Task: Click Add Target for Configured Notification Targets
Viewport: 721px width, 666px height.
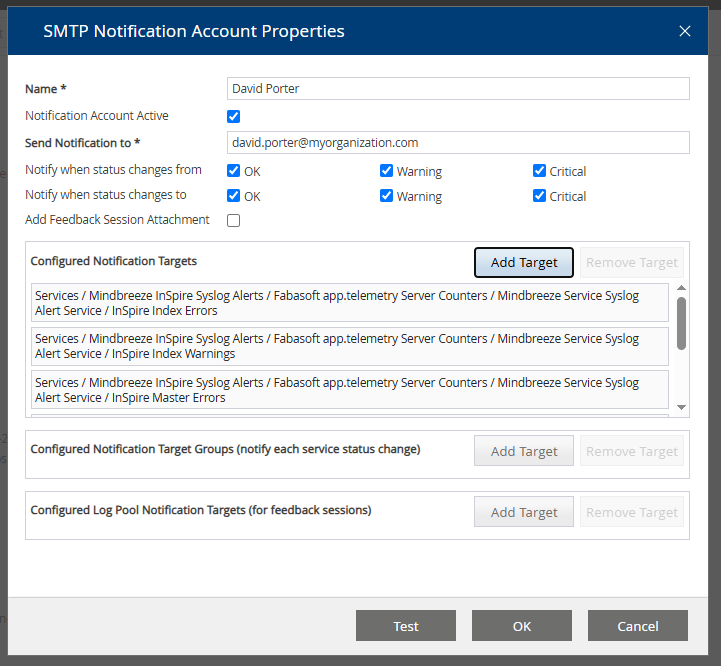Action: click(523, 263)
